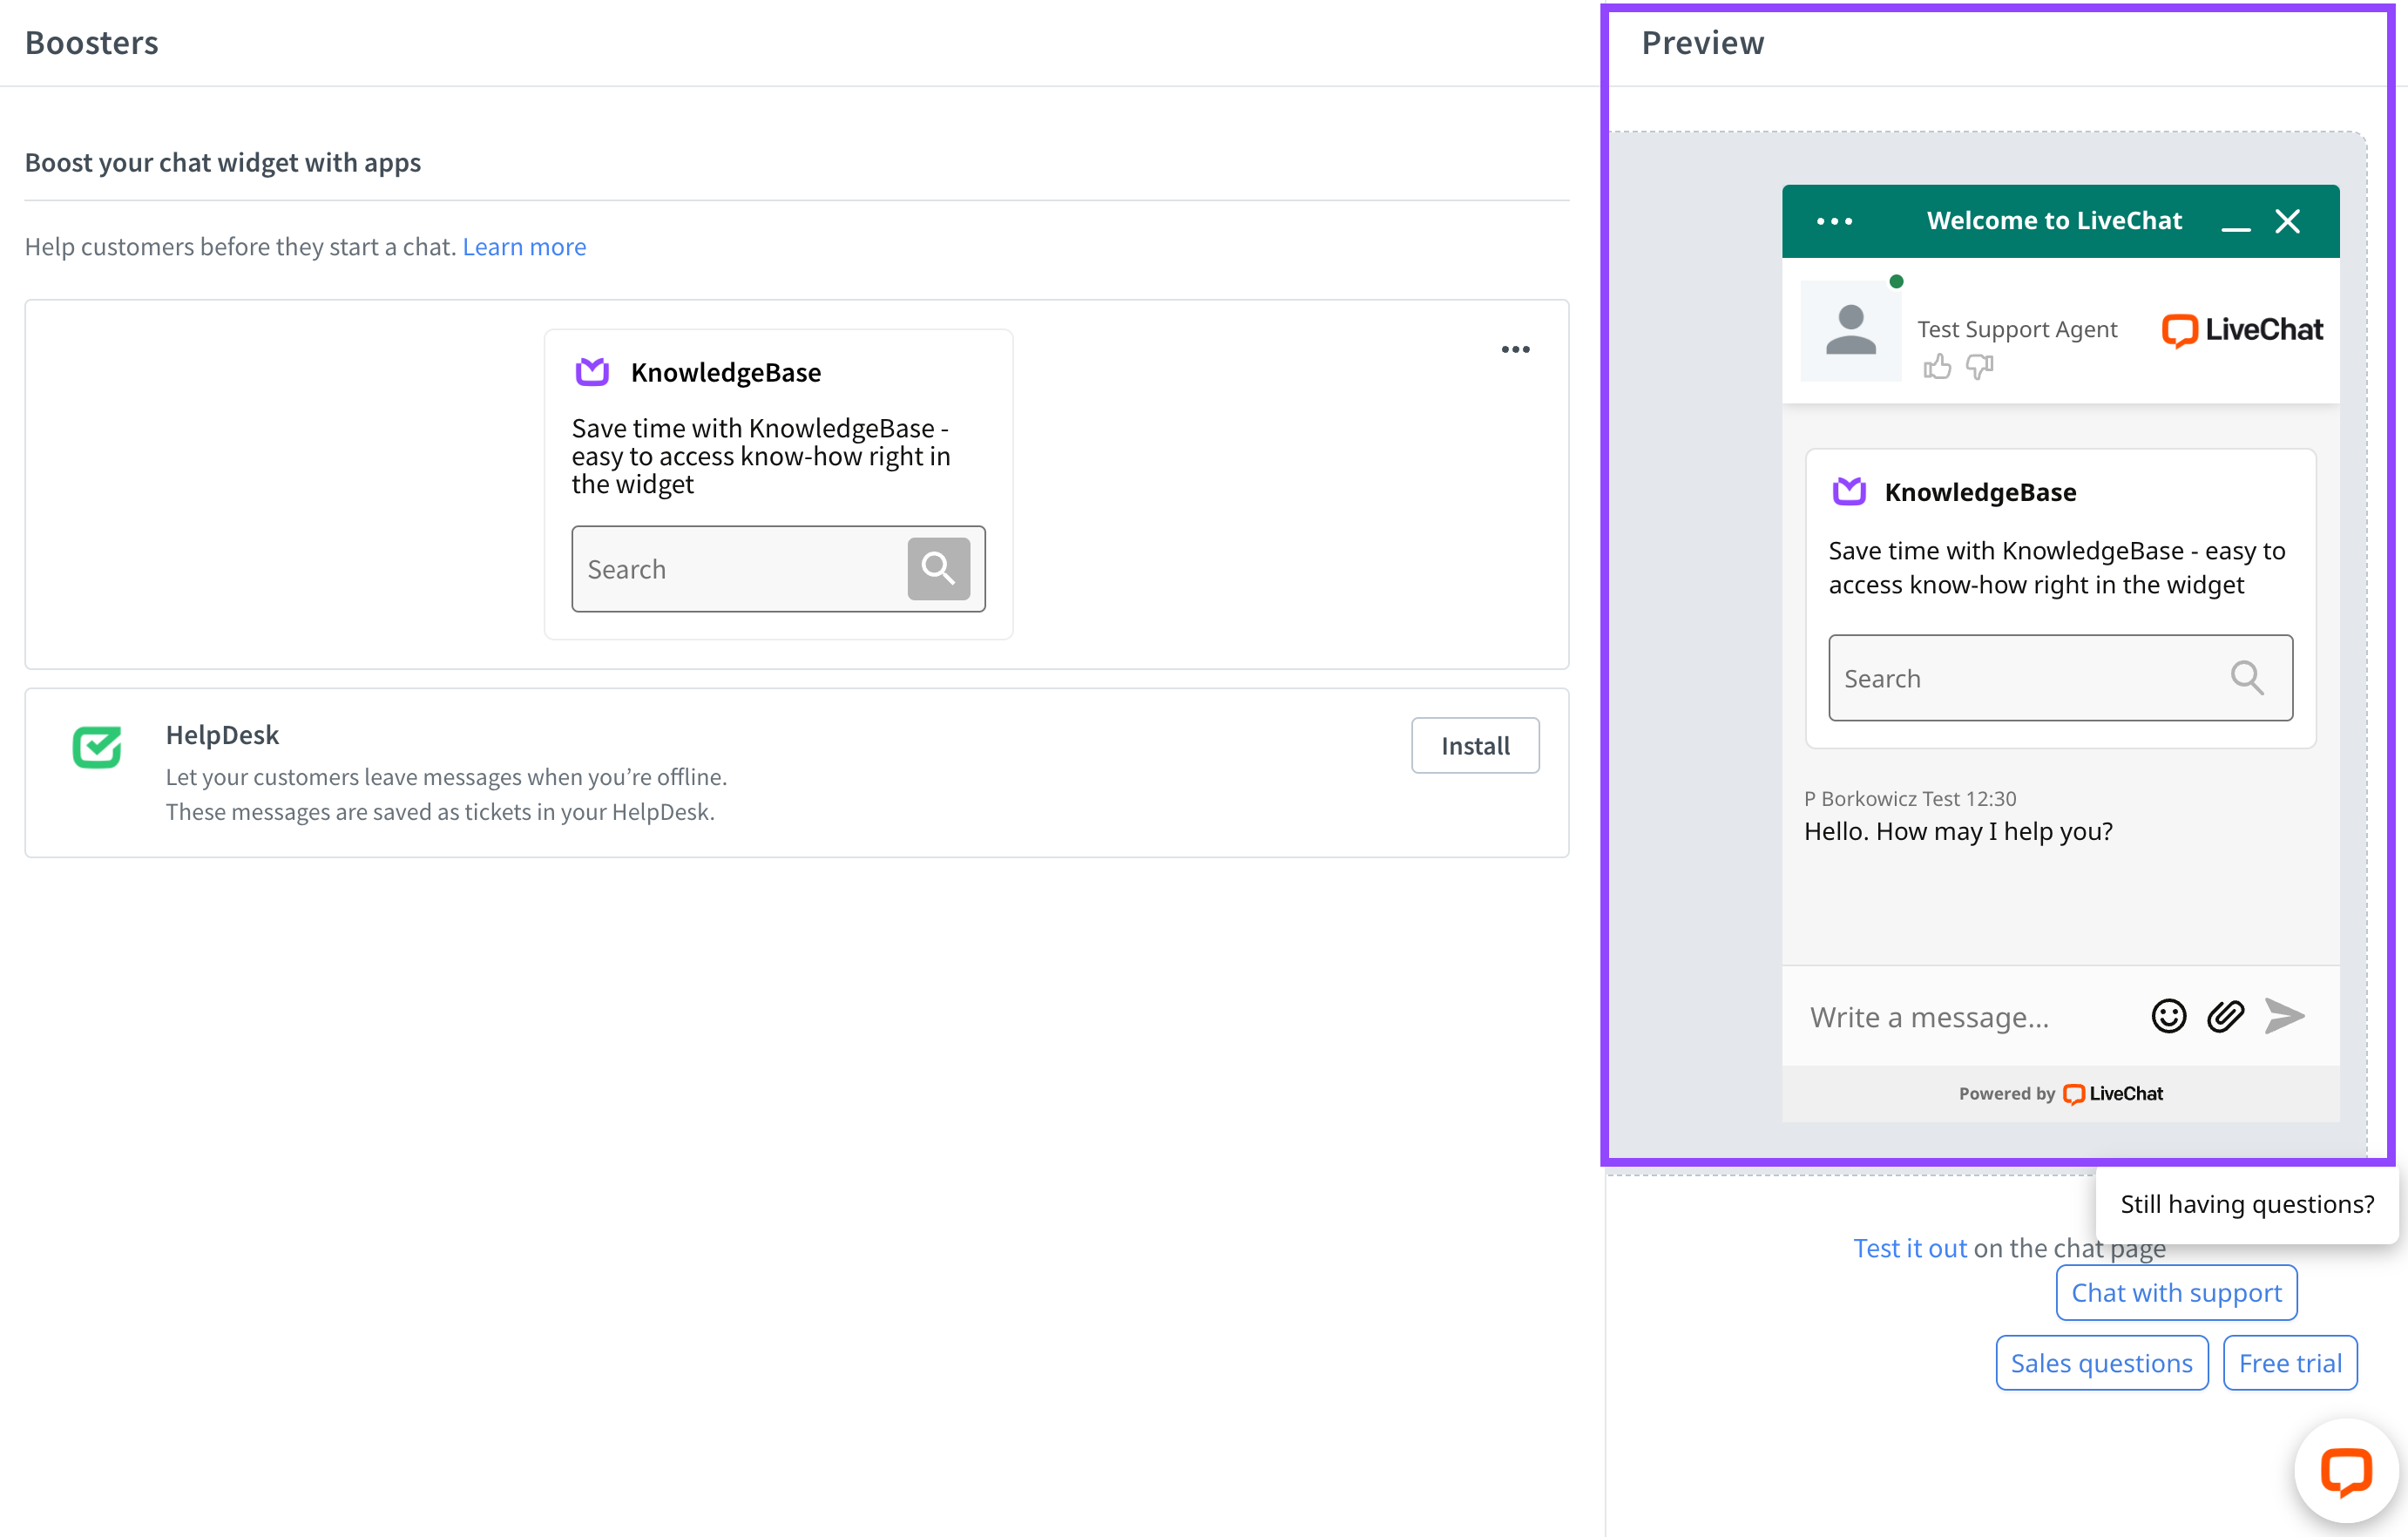Screen dimensions: 2408x1537
Task: Click the Free trial button
Action: [x=2290, y=1363]
